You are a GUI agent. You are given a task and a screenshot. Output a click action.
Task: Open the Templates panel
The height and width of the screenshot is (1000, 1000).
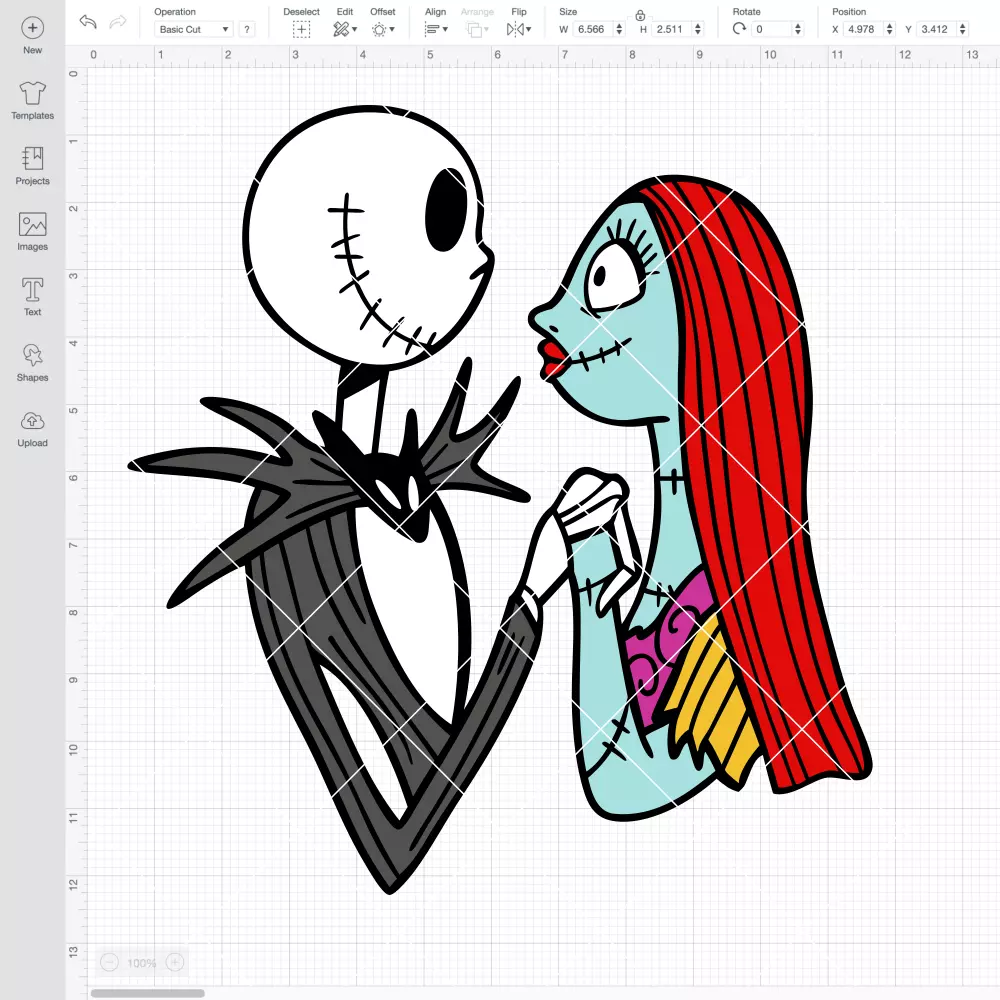coord(33,101)
